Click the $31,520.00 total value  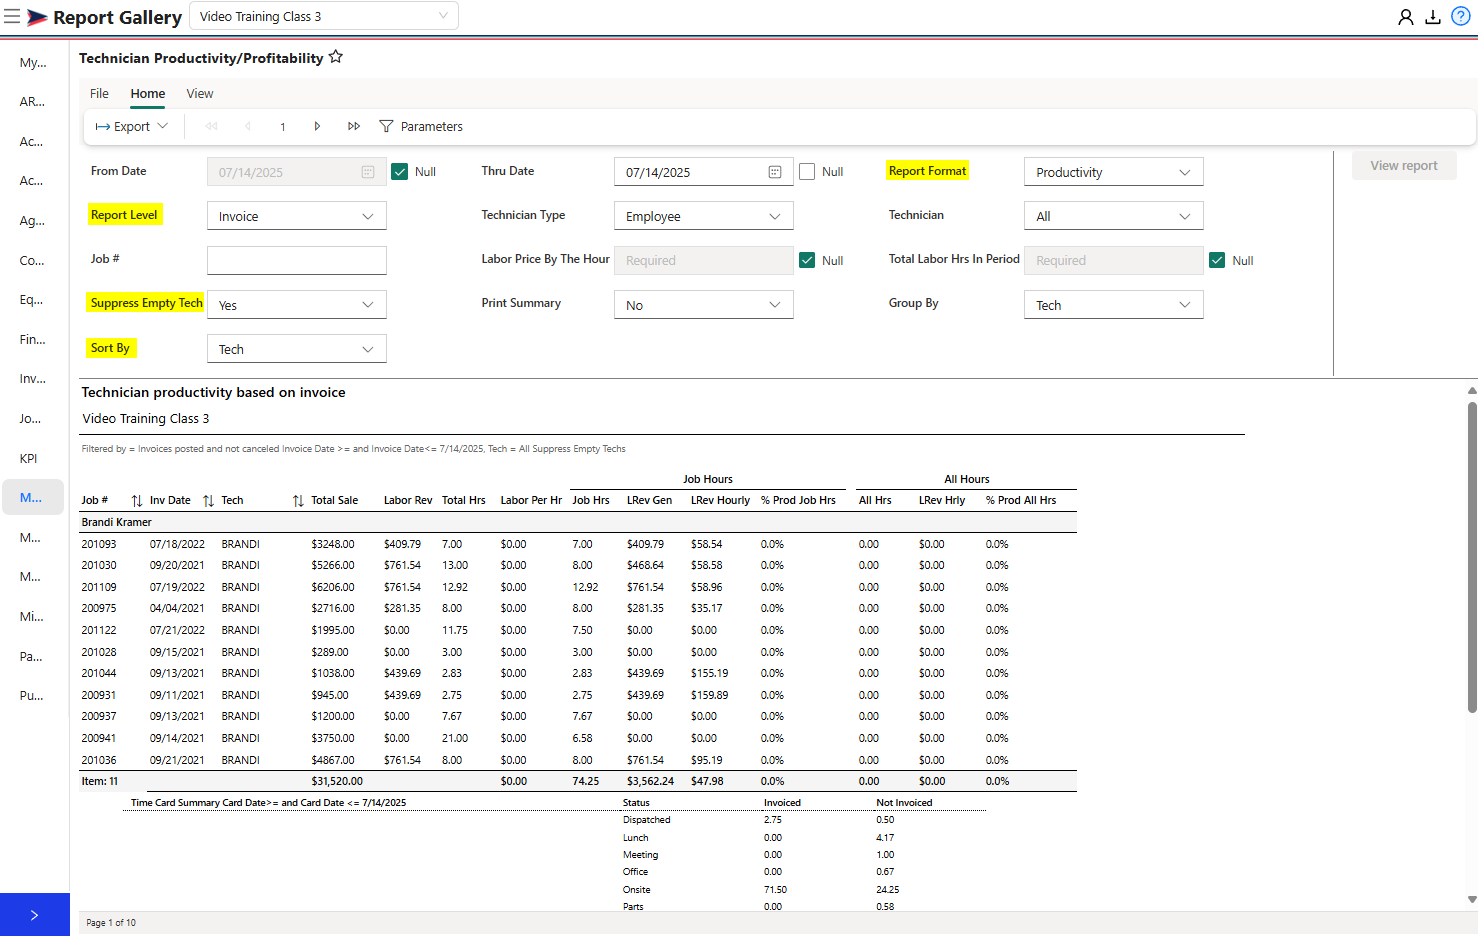click(x=337, y=781)
